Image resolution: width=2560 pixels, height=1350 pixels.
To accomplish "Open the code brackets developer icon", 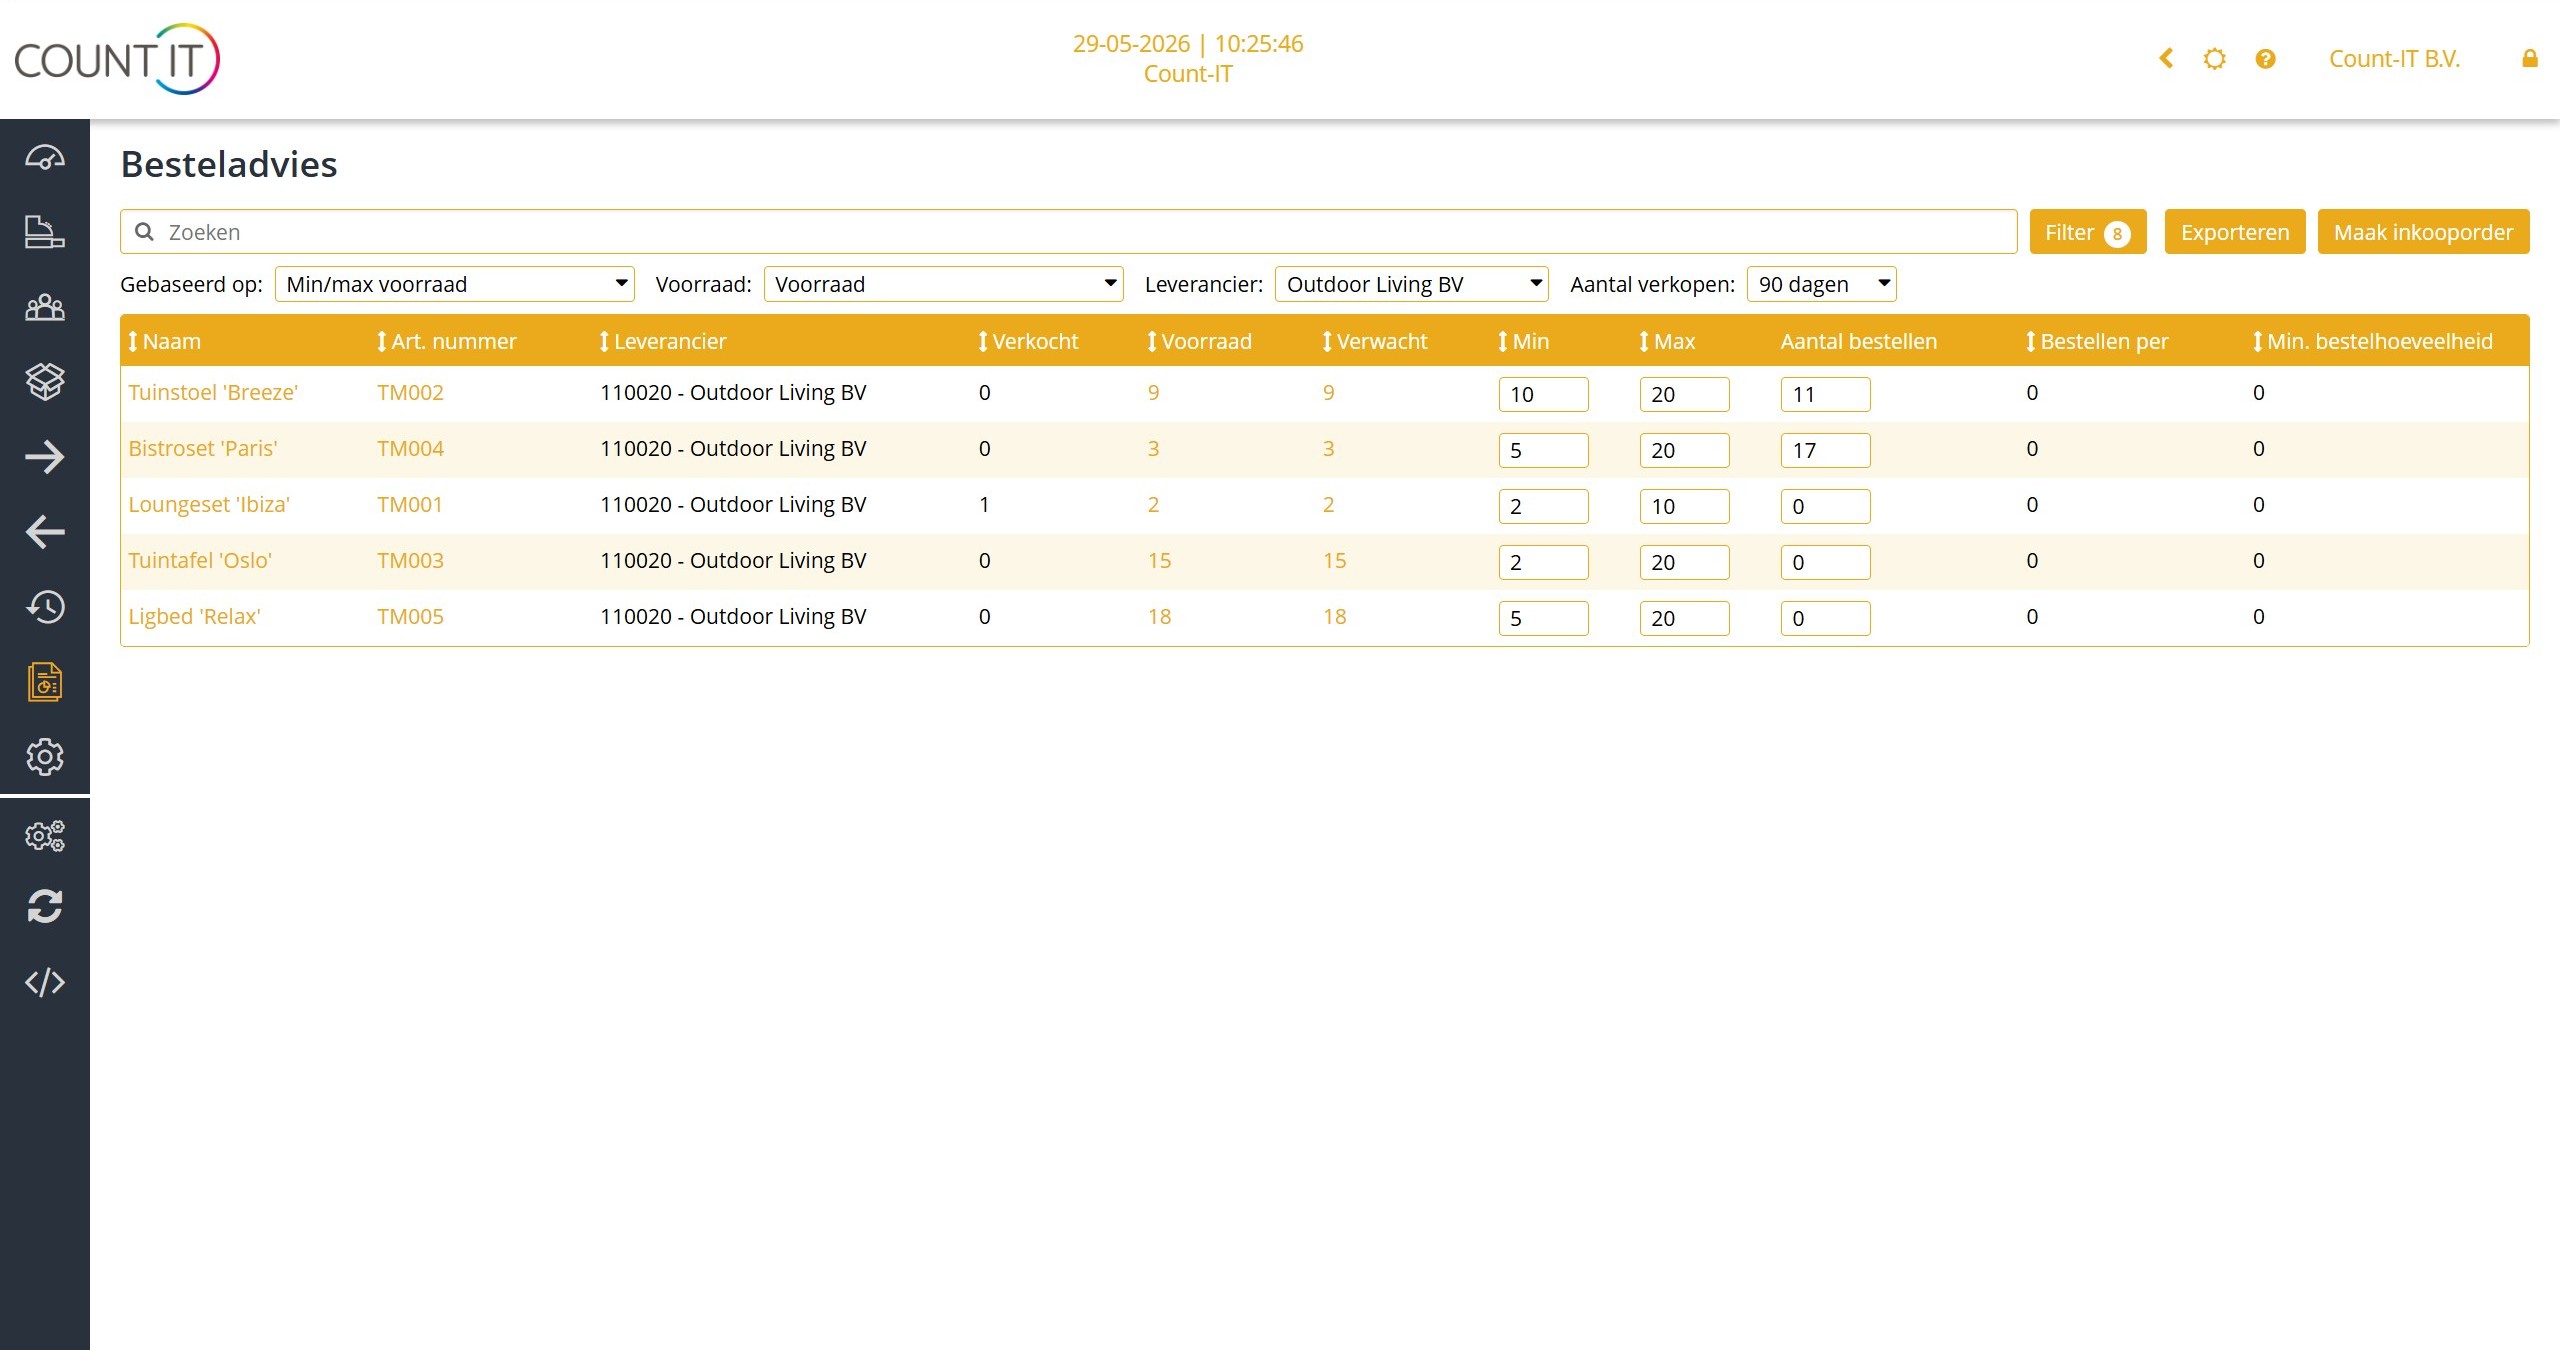I will pyautogui.click(x=45, y=982).
